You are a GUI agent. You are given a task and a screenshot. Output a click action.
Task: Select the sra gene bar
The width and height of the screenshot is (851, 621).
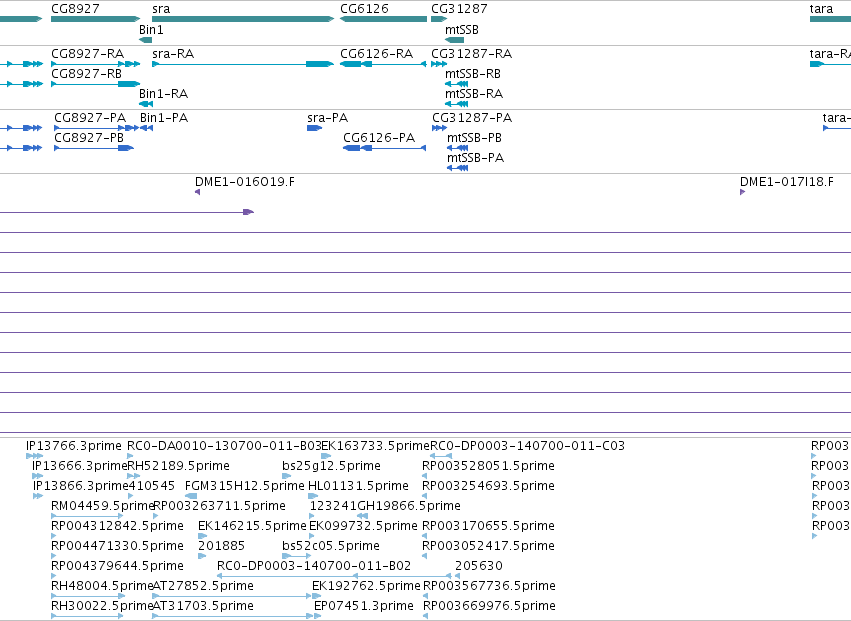(243, 19)
